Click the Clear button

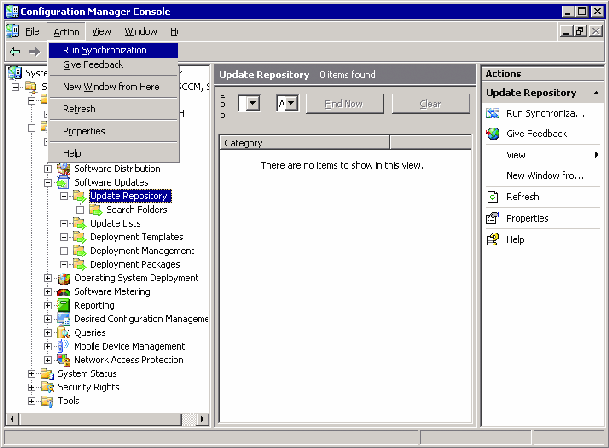pyautogui.click(x=430, y=104)
